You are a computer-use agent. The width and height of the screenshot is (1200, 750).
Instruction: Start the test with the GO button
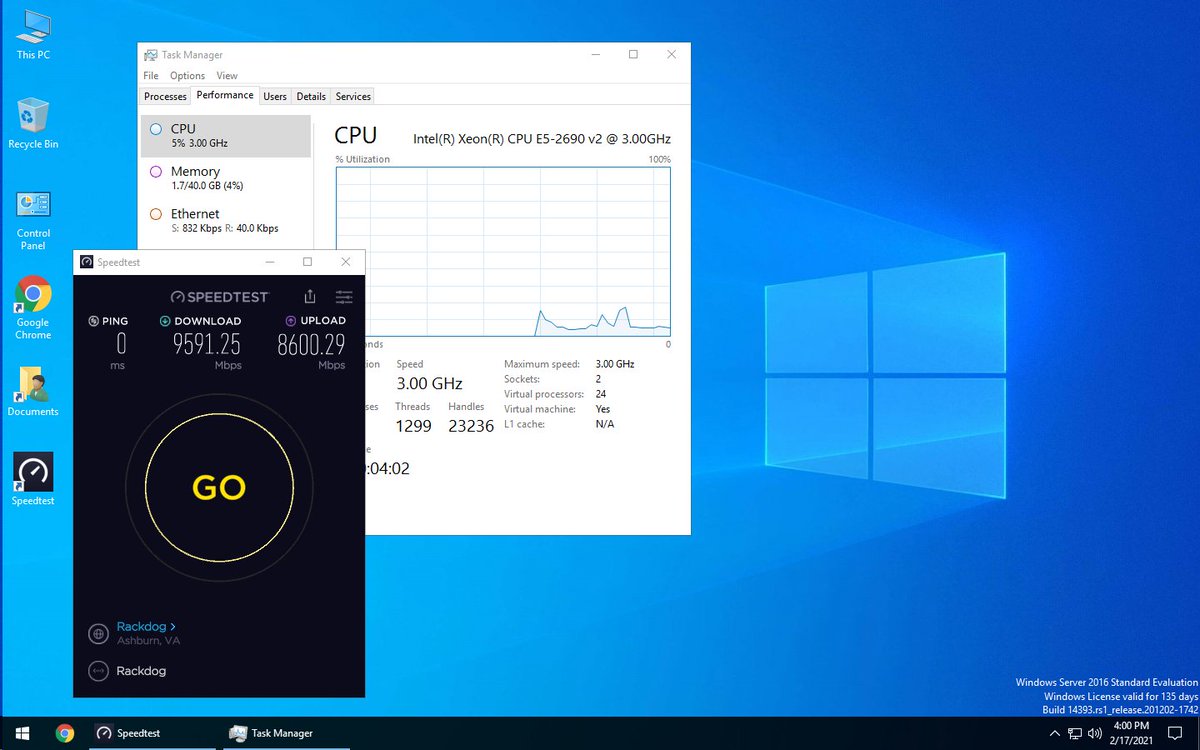click(x=219, y=487)
